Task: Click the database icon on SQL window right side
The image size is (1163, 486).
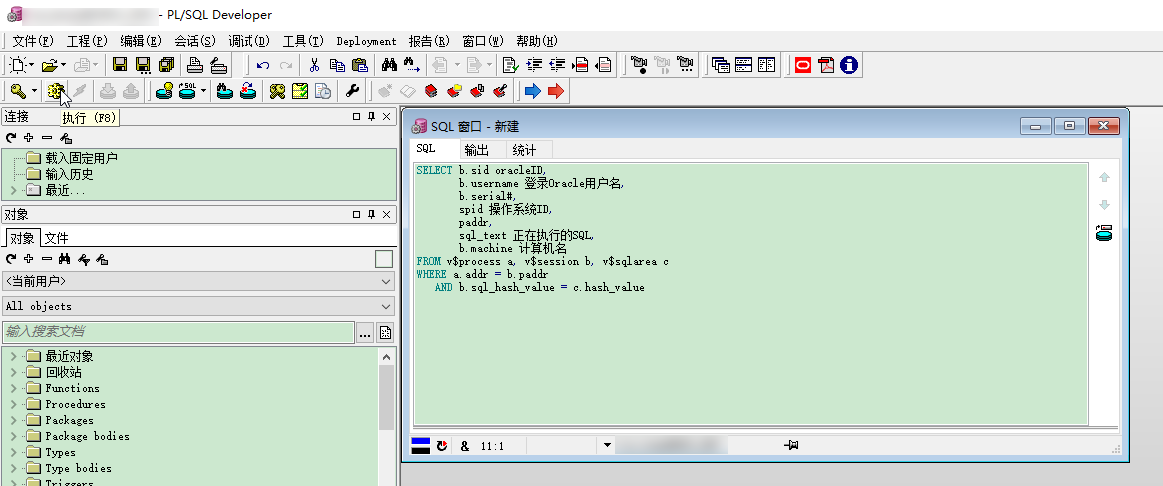Action: 1104,232
